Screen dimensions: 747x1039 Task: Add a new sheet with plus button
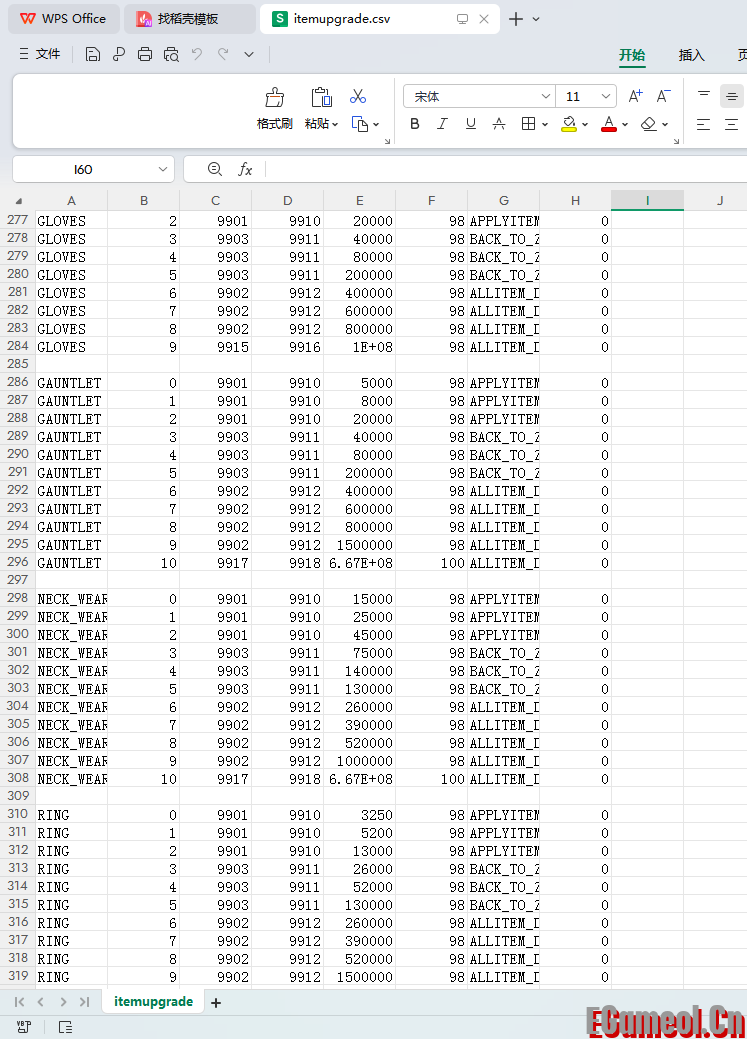click(216, 1002)
